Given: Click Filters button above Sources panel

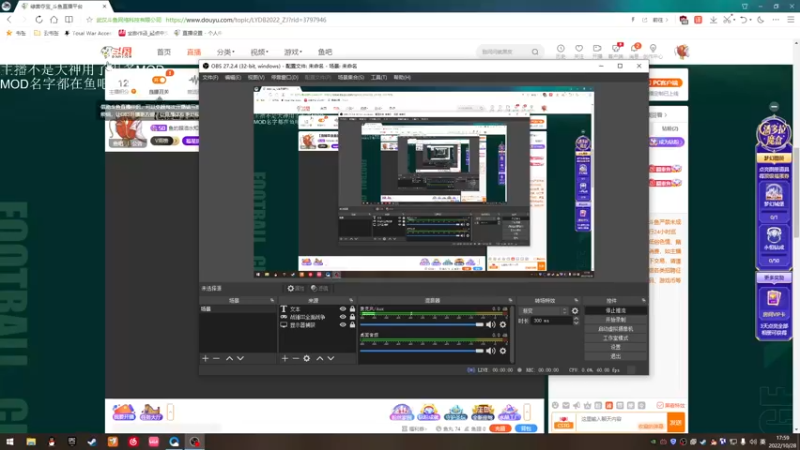Looking at the screenshot, I should coord(319,288).
